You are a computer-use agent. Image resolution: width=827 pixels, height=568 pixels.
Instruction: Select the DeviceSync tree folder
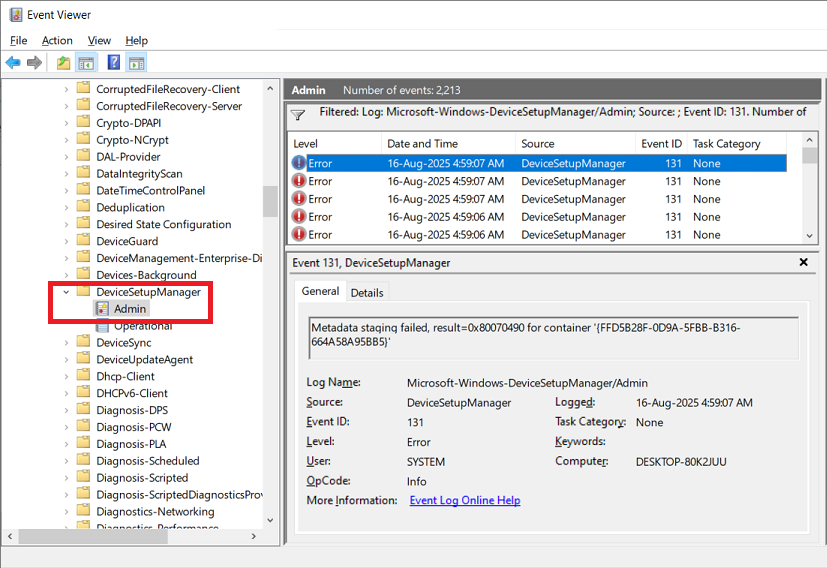tap(123, 342)
